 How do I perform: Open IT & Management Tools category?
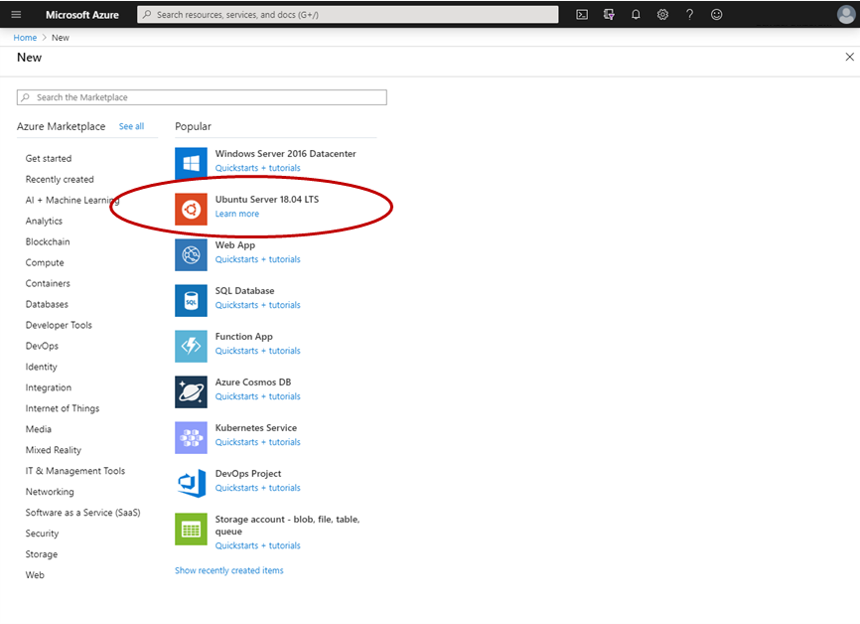tap(75, 471)
